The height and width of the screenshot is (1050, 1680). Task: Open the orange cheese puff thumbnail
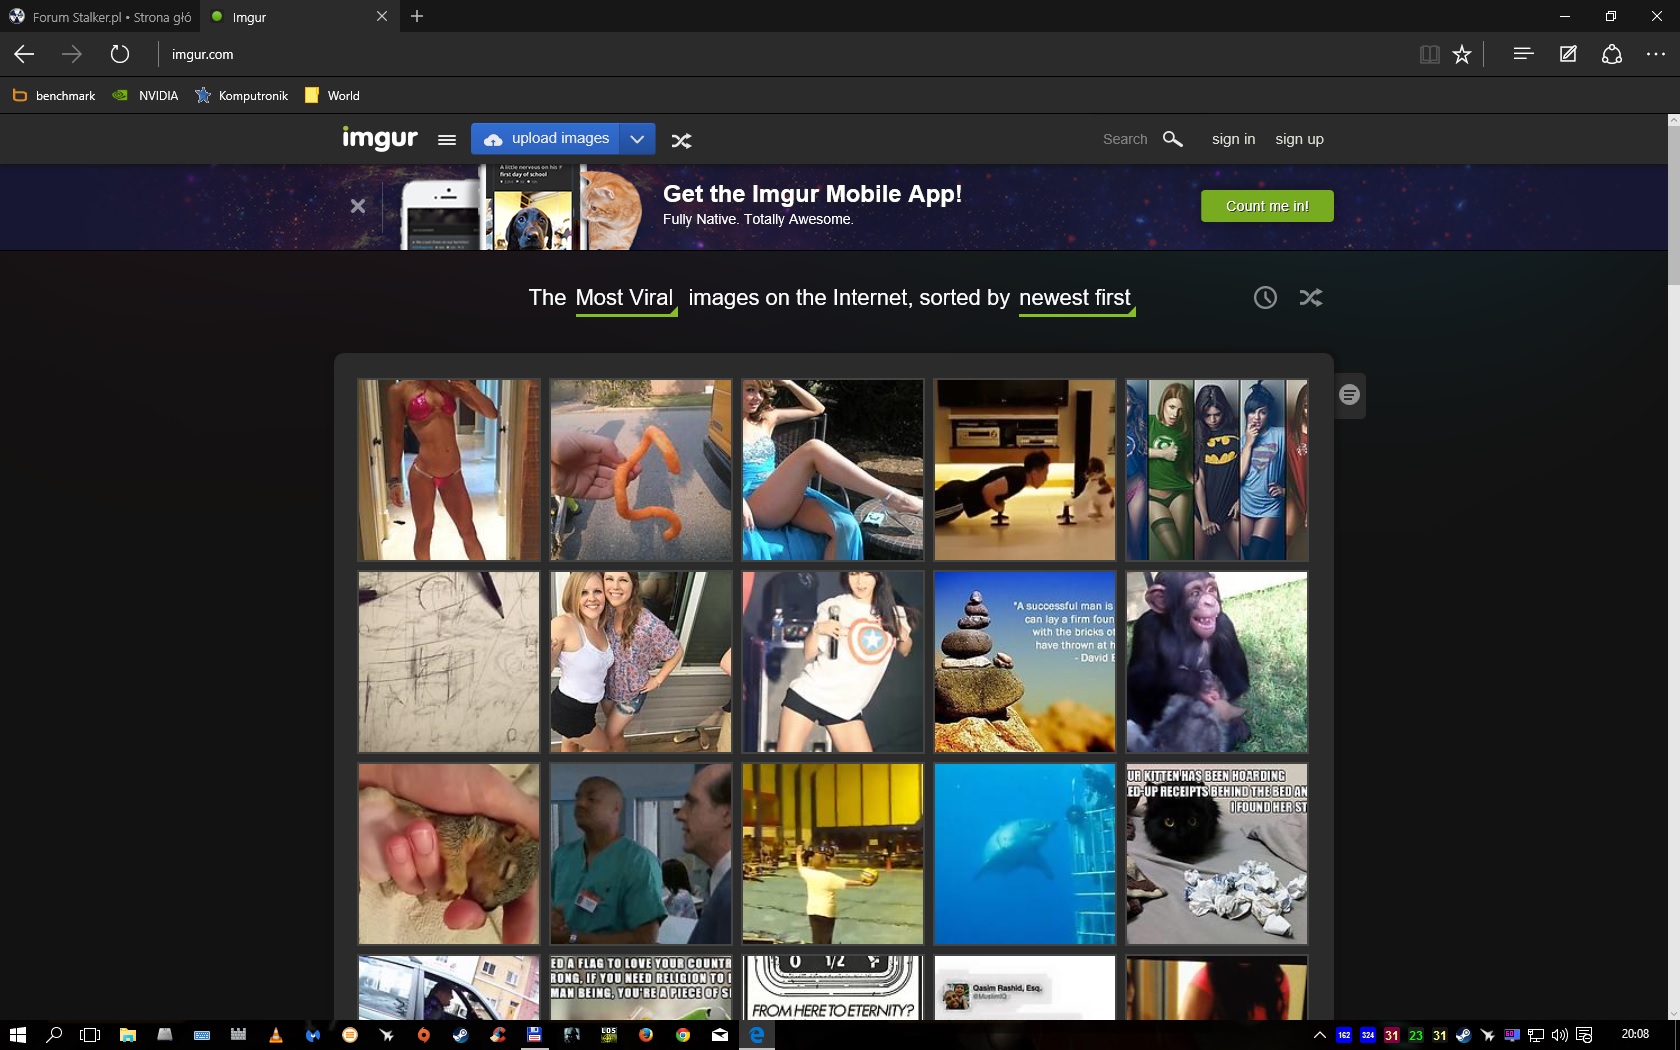pyautogui.click(x=641, y=470)
